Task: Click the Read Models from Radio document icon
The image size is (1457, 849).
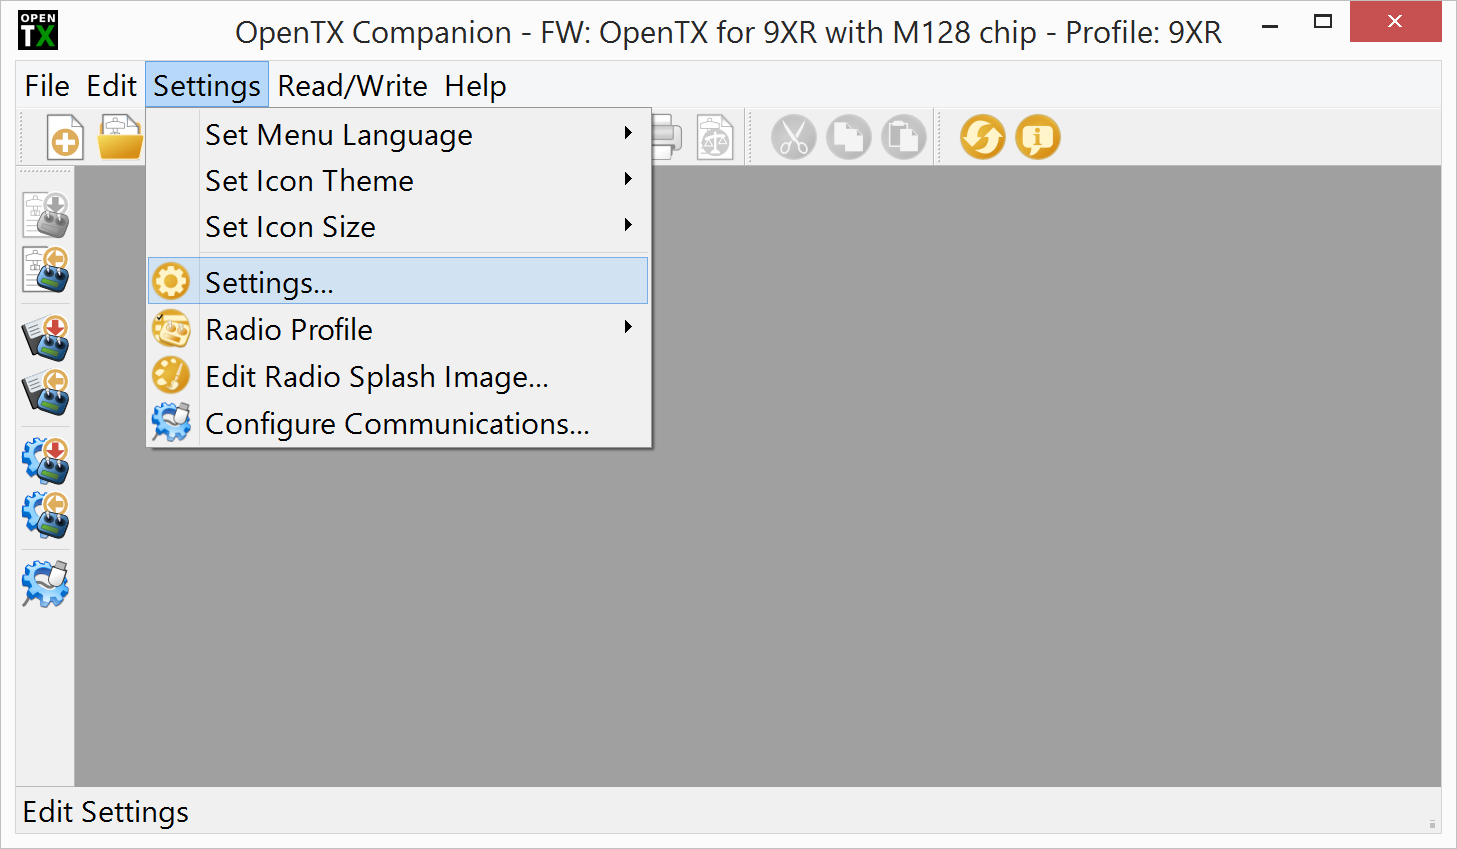Action: pos(46,270)
